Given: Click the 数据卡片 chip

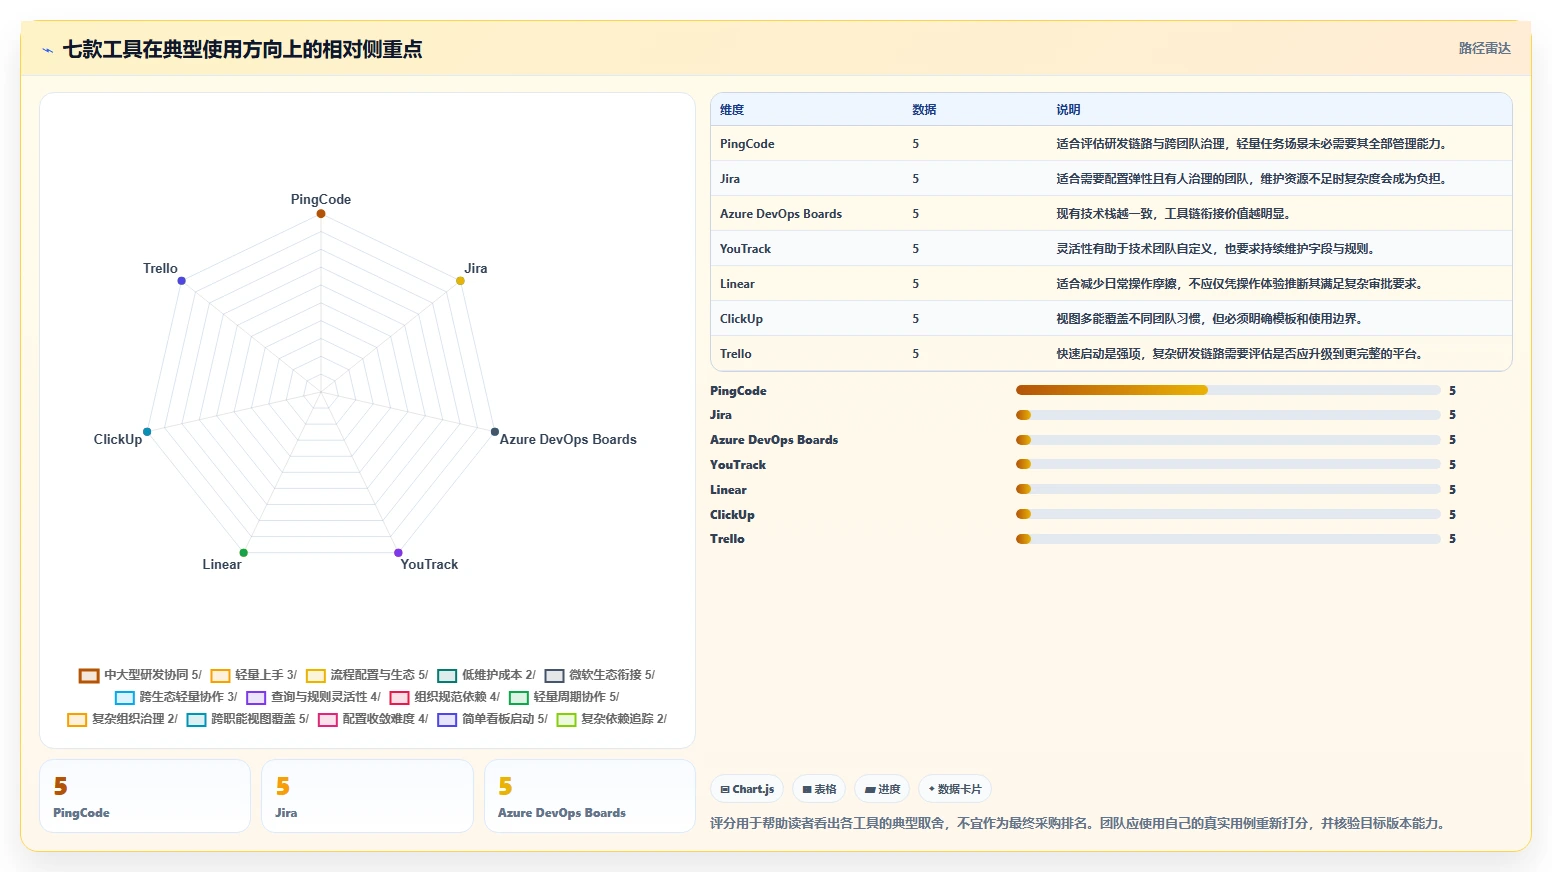Looking at the screenshot, I should point(955,789).
